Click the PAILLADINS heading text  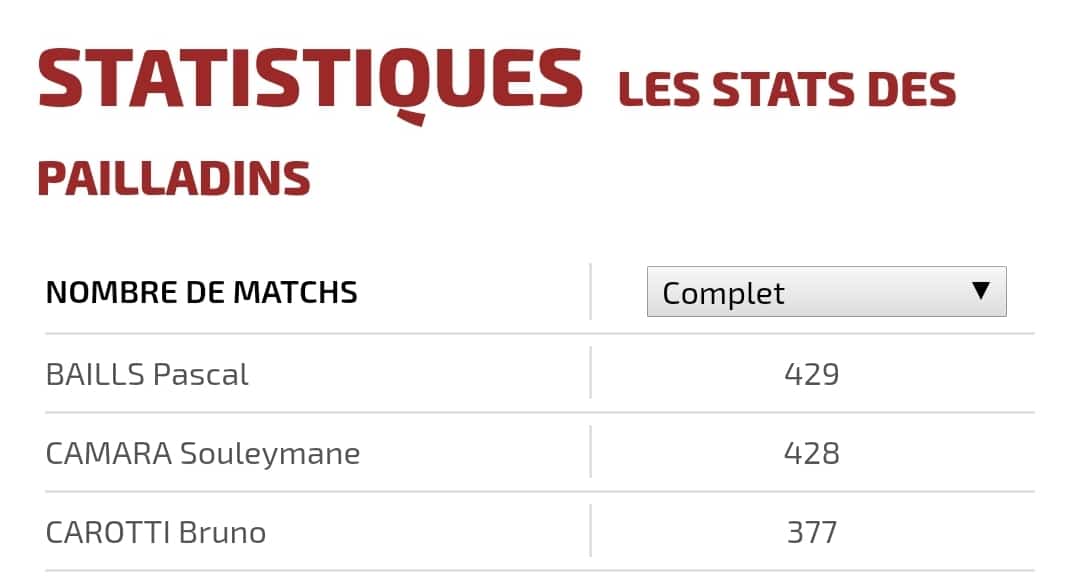174,178
